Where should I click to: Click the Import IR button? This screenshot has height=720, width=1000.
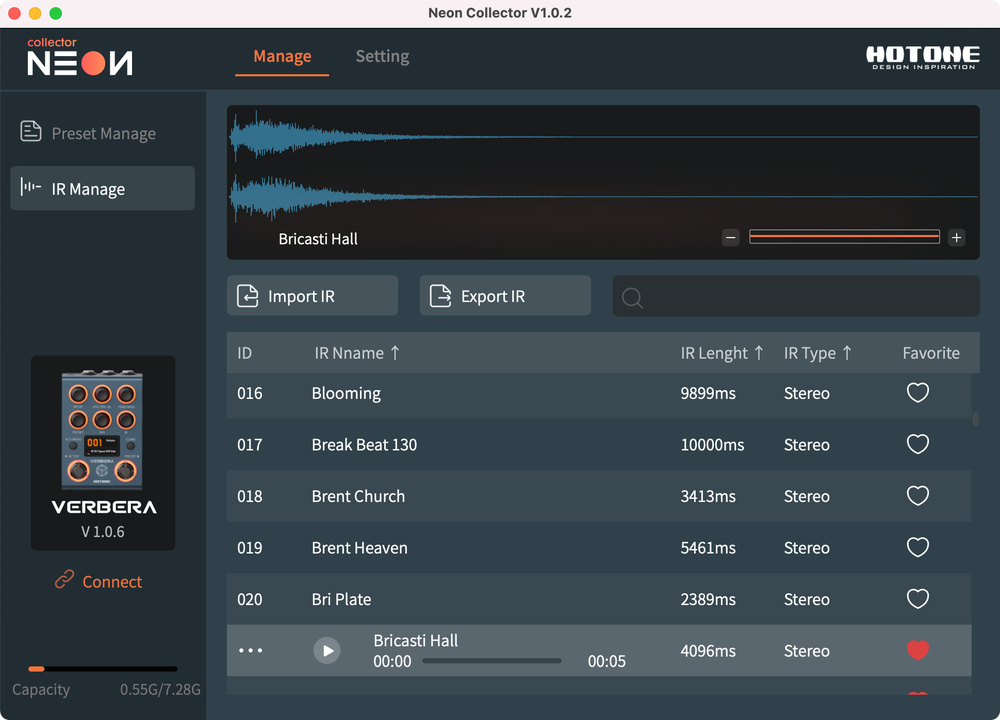[312, 296]
